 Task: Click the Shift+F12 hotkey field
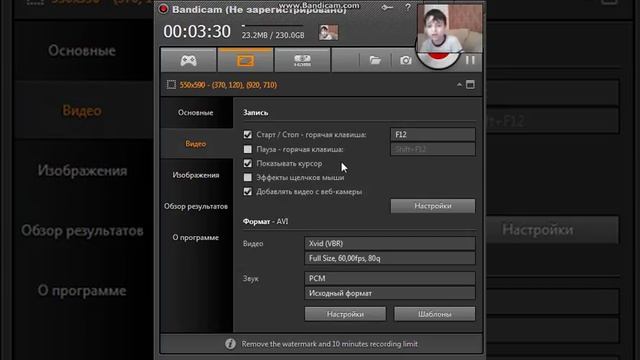tap(433, 149)
